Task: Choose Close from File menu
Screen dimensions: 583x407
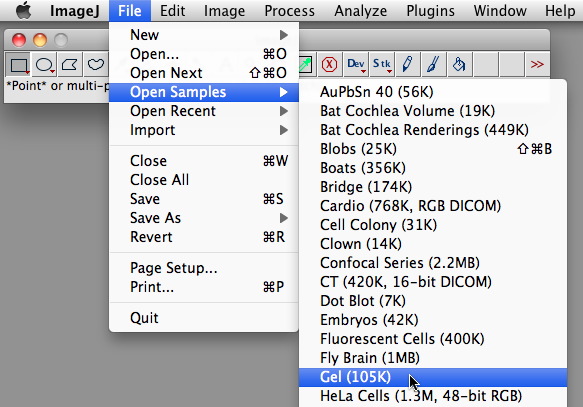Action: 204,161
